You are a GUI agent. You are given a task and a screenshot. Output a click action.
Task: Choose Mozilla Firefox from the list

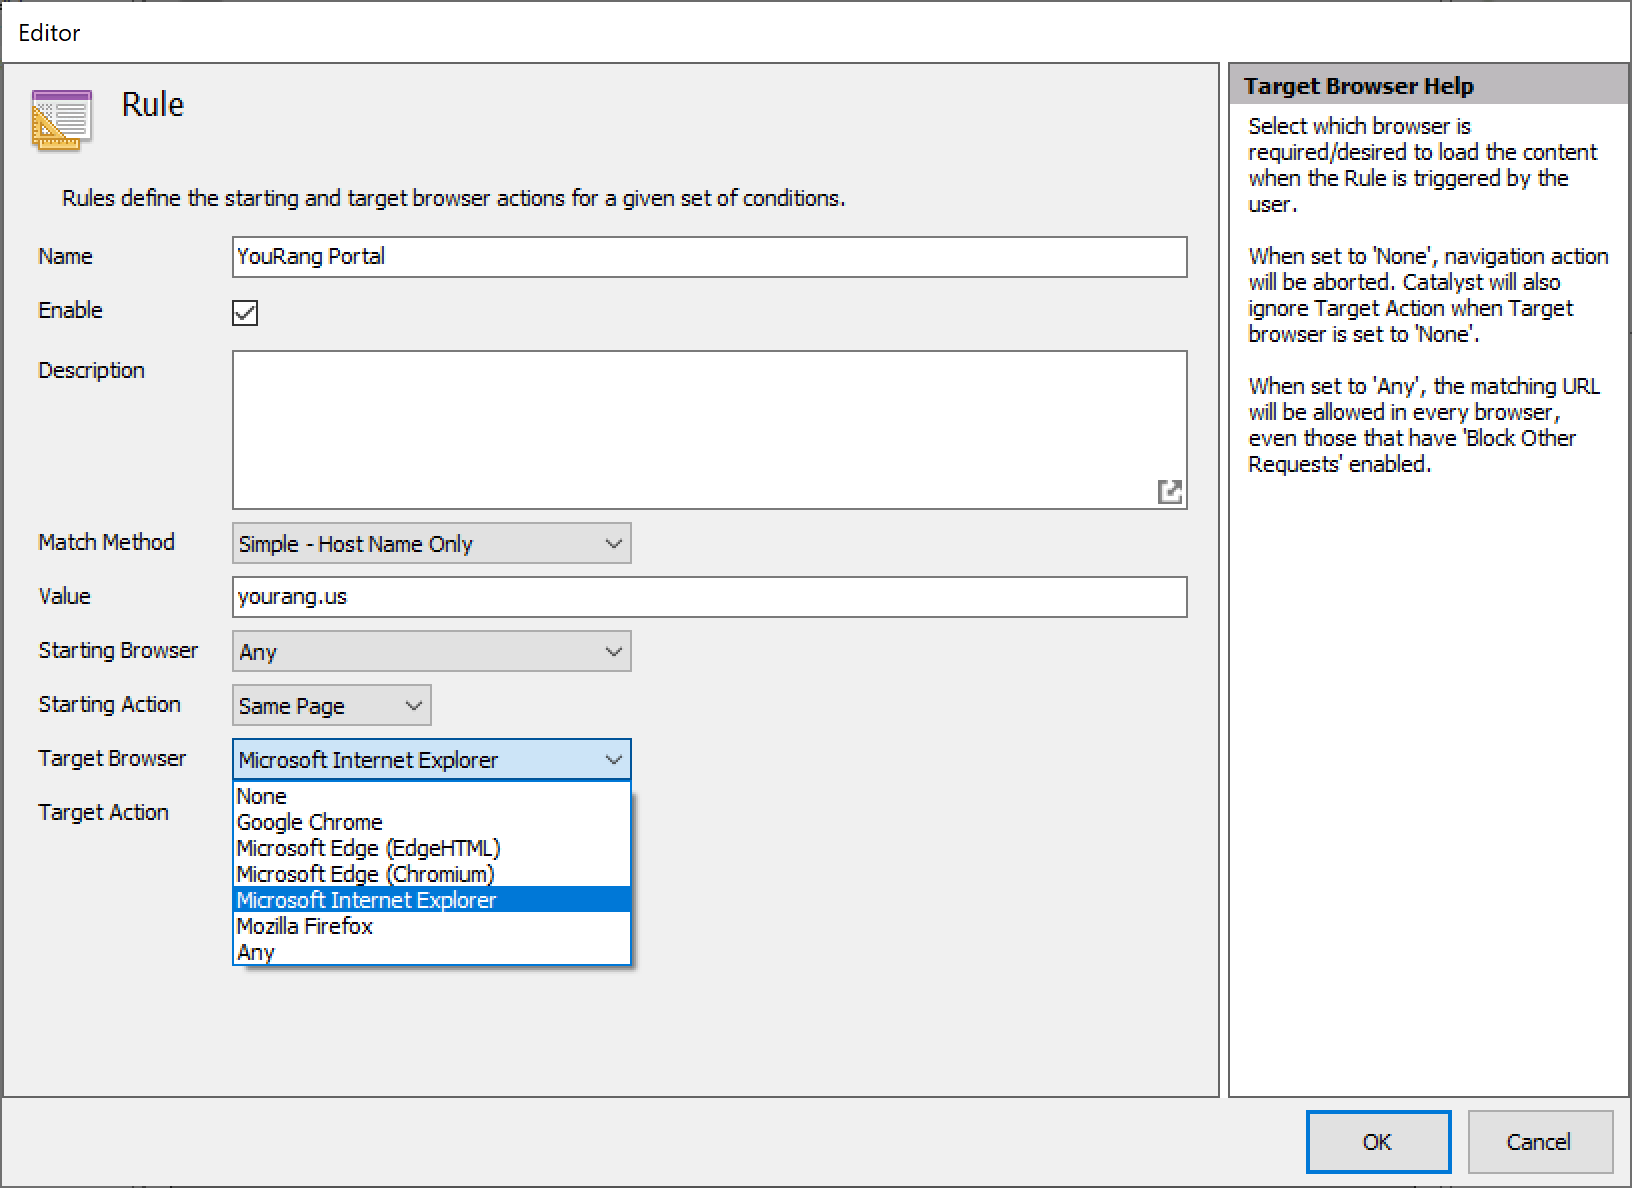(x=304, y=926)
